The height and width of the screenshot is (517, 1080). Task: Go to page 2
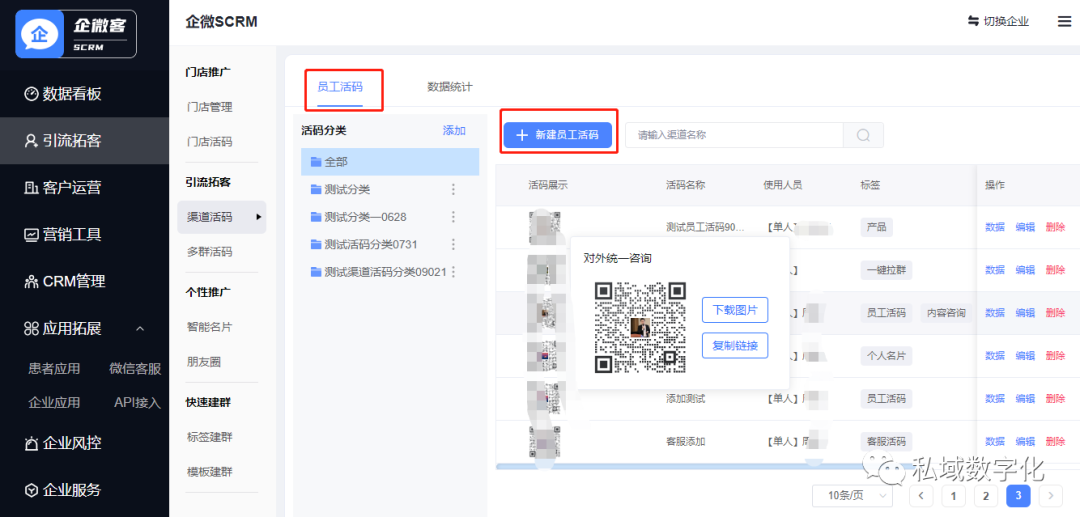point(986,496)
